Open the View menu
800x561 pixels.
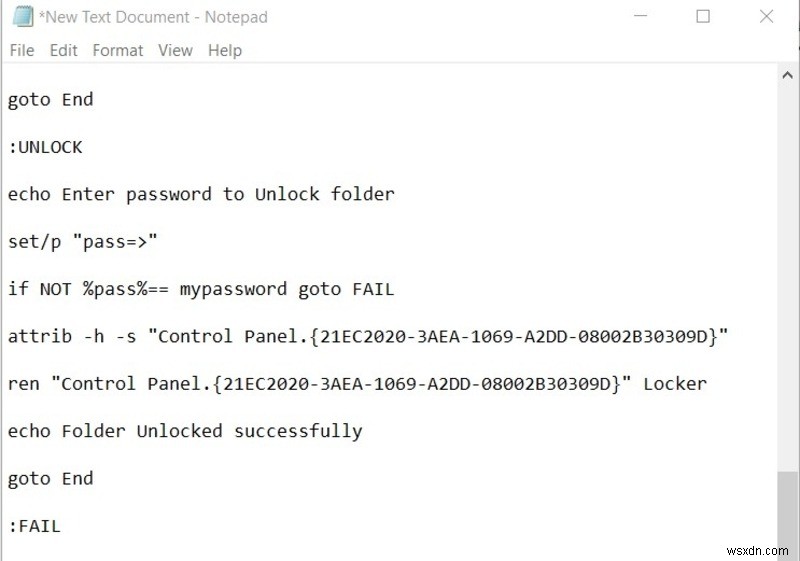point(175,50)
